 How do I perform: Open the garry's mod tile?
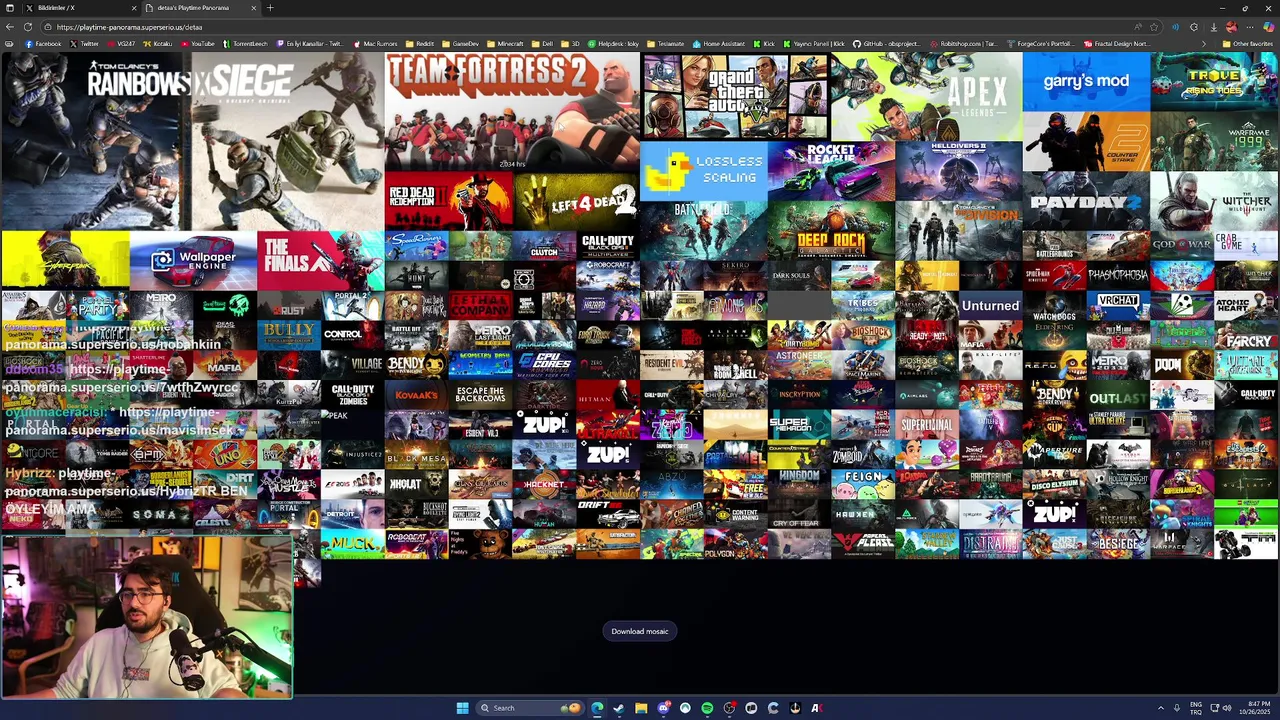pos(1086,81)
